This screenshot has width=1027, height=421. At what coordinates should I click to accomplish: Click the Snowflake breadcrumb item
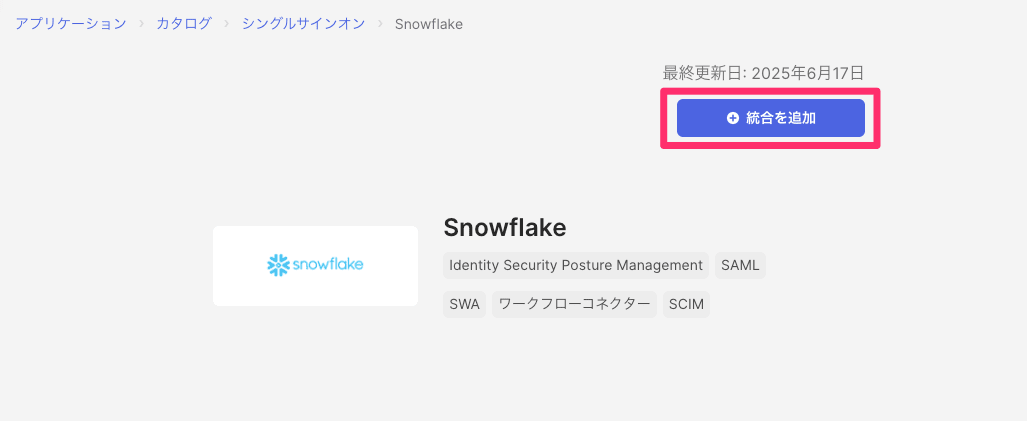coord(428,23)
